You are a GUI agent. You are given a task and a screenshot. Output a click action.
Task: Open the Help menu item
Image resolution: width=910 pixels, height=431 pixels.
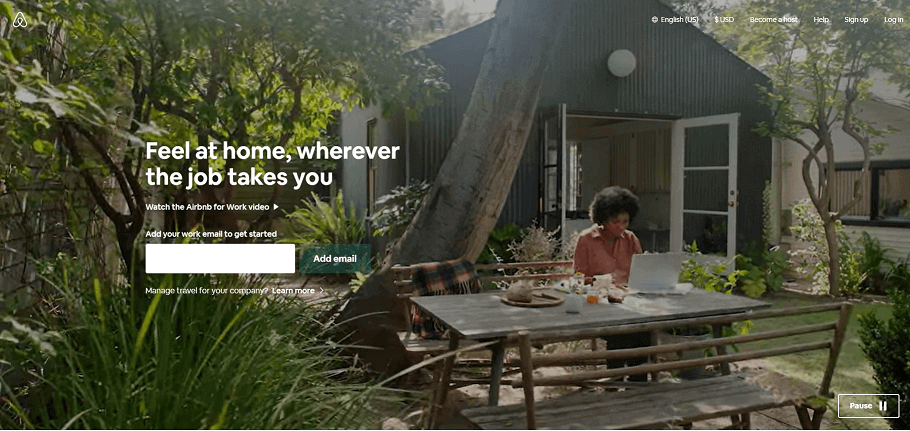(x=821, y=20)
